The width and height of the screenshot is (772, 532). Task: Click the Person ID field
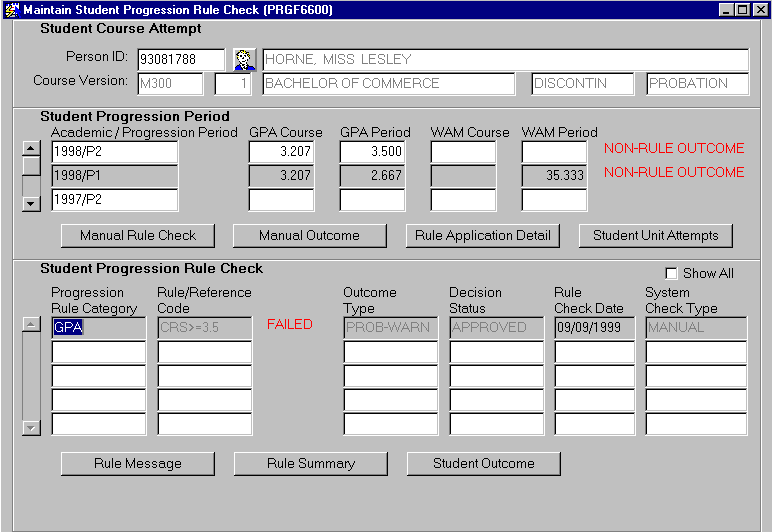pyautogui.click(x=181, y=60)
